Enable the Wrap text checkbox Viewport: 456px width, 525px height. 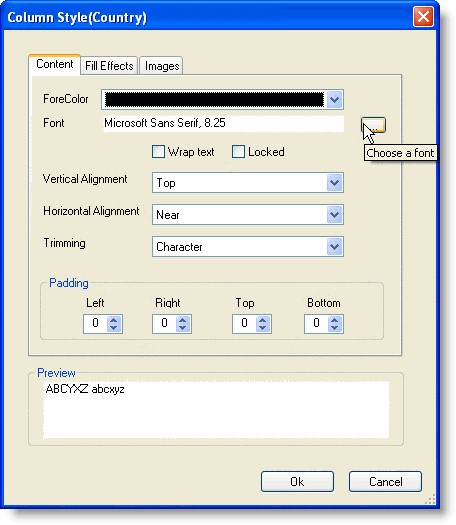(158, 151)
